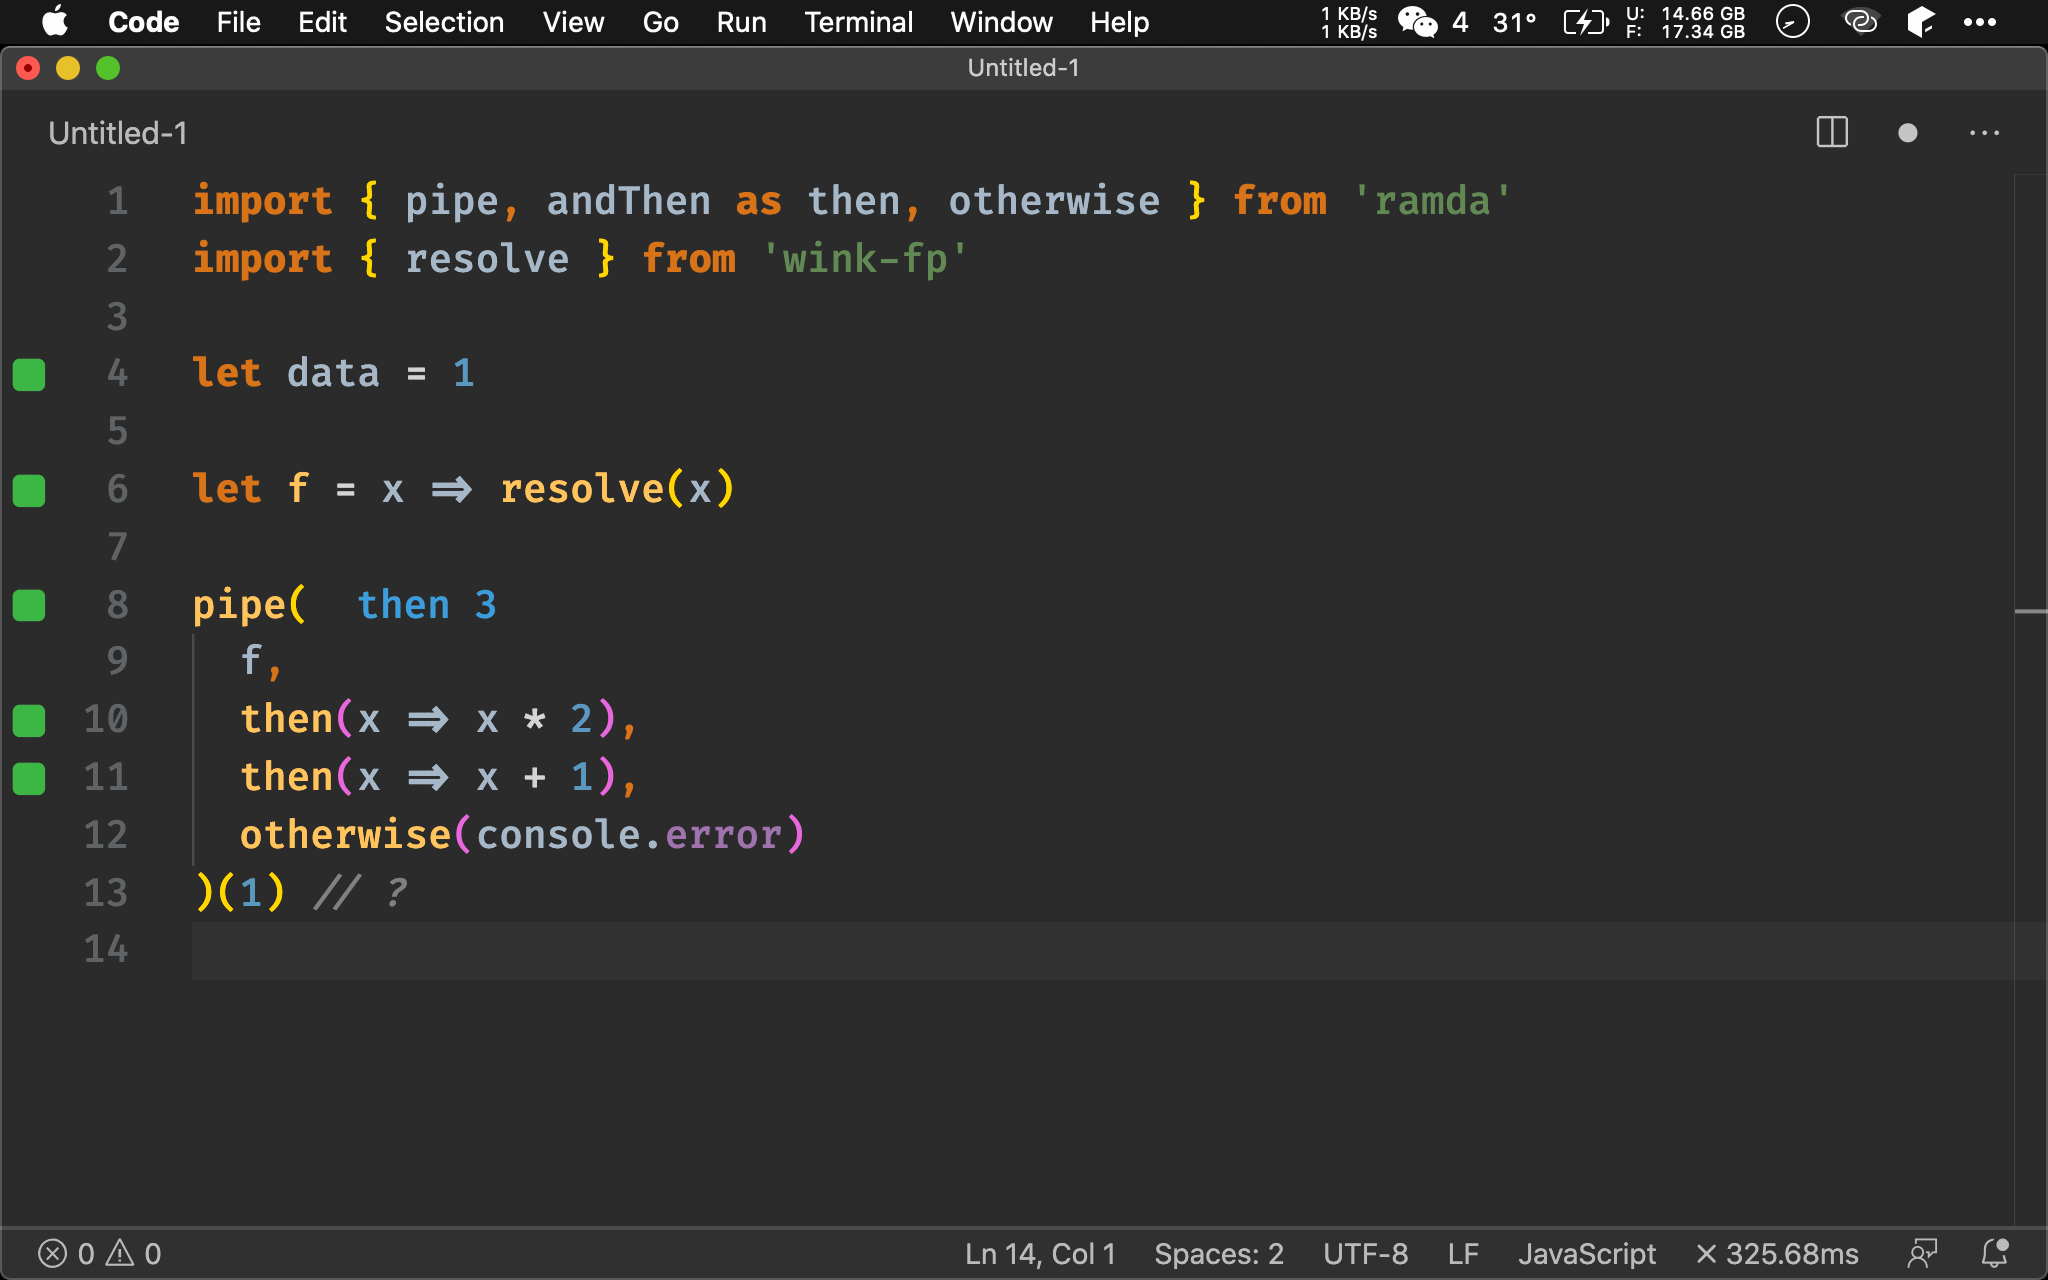Viewport: 2048px width, 1280px height.
Task: Select the Untitled-1 editor tab
Action: [x=118, y=133]
